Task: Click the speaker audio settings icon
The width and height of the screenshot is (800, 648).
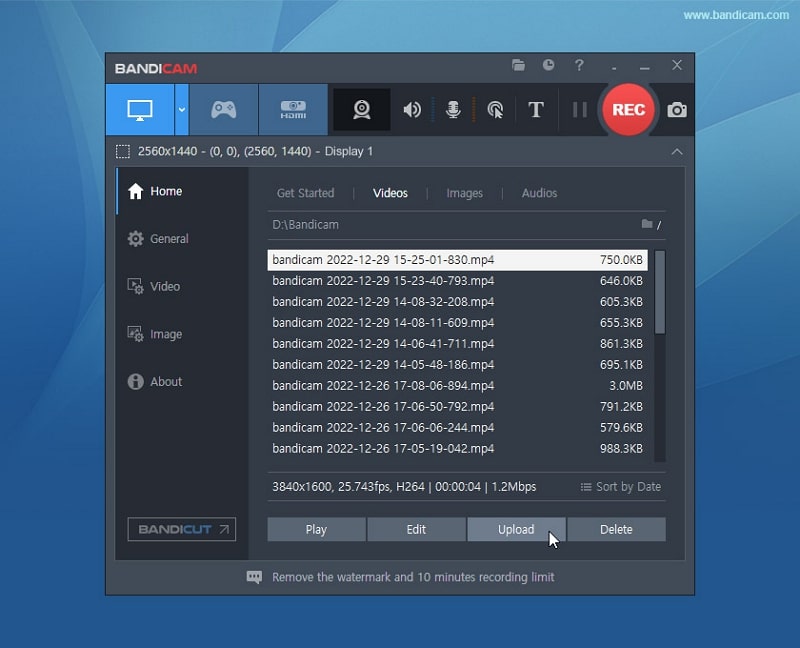Action: tap(411, 110)
